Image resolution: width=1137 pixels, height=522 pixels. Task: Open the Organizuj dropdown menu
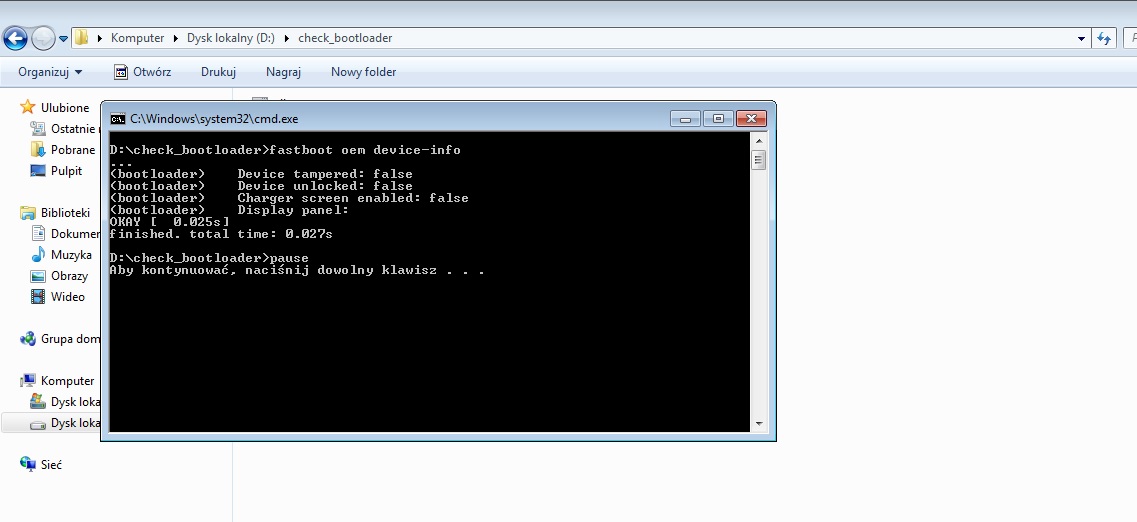tap(50, 72)
